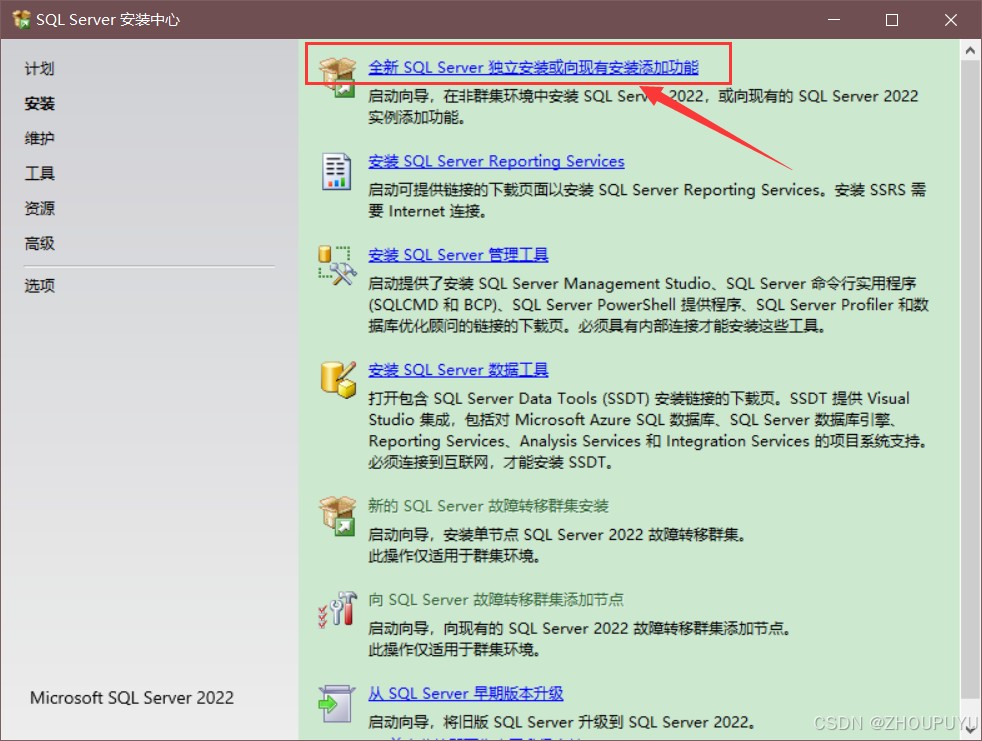Select the 维护 sidebar item
982x741 pixels.
(x=39, y=139)
